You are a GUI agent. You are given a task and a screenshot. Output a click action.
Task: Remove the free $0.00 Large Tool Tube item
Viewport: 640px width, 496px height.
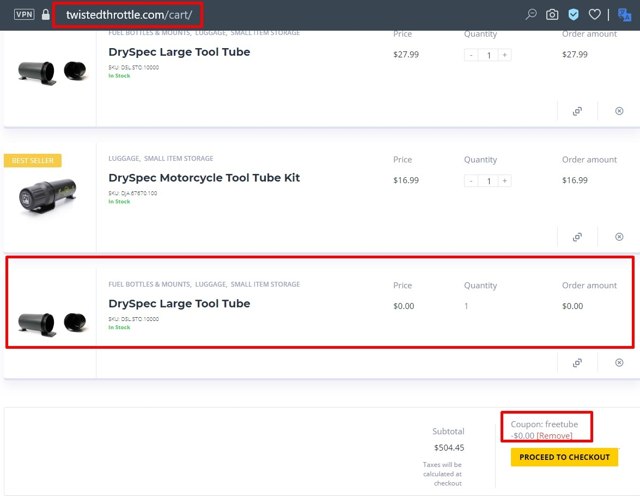point(619,363)
